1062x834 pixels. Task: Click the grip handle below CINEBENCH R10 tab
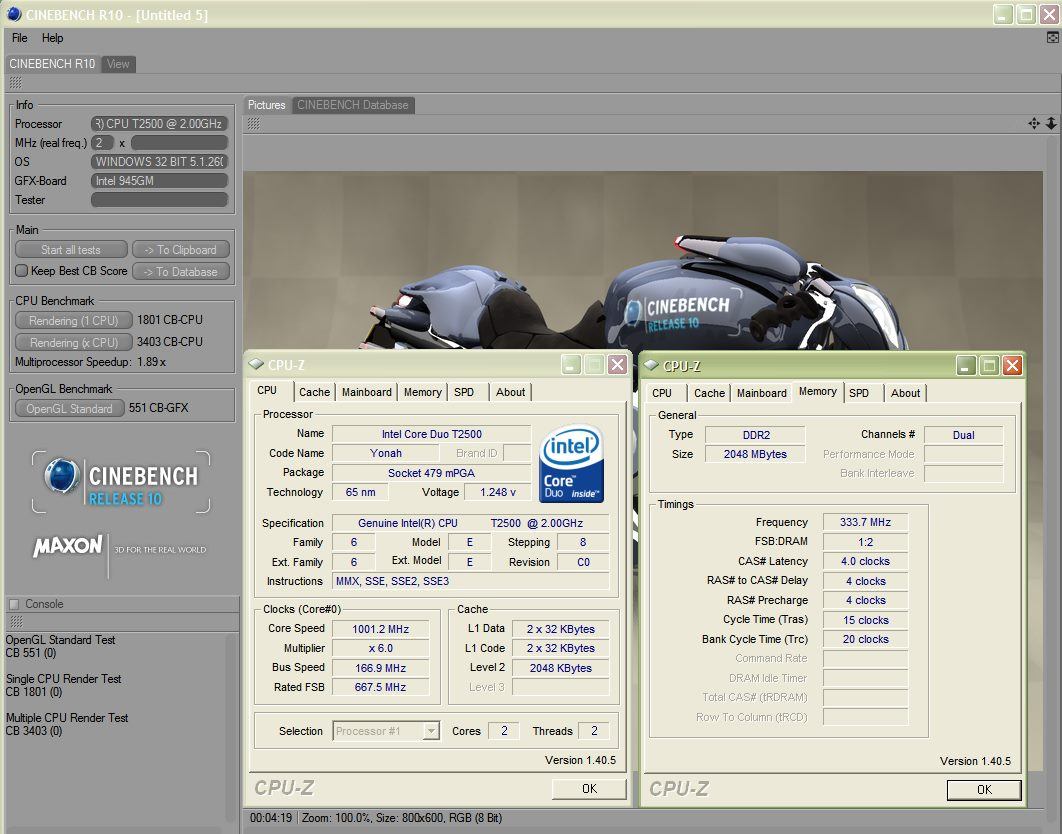16,83
